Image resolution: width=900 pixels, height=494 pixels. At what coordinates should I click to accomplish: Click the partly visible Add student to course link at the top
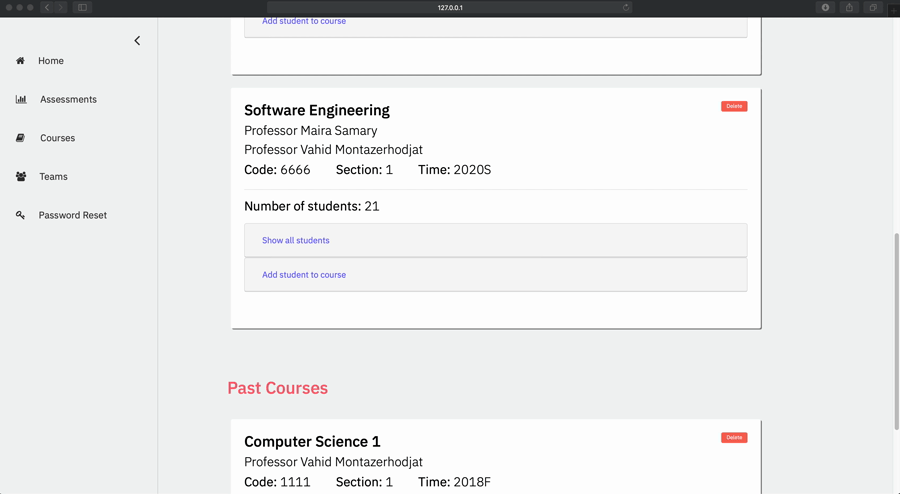(304, 21)
